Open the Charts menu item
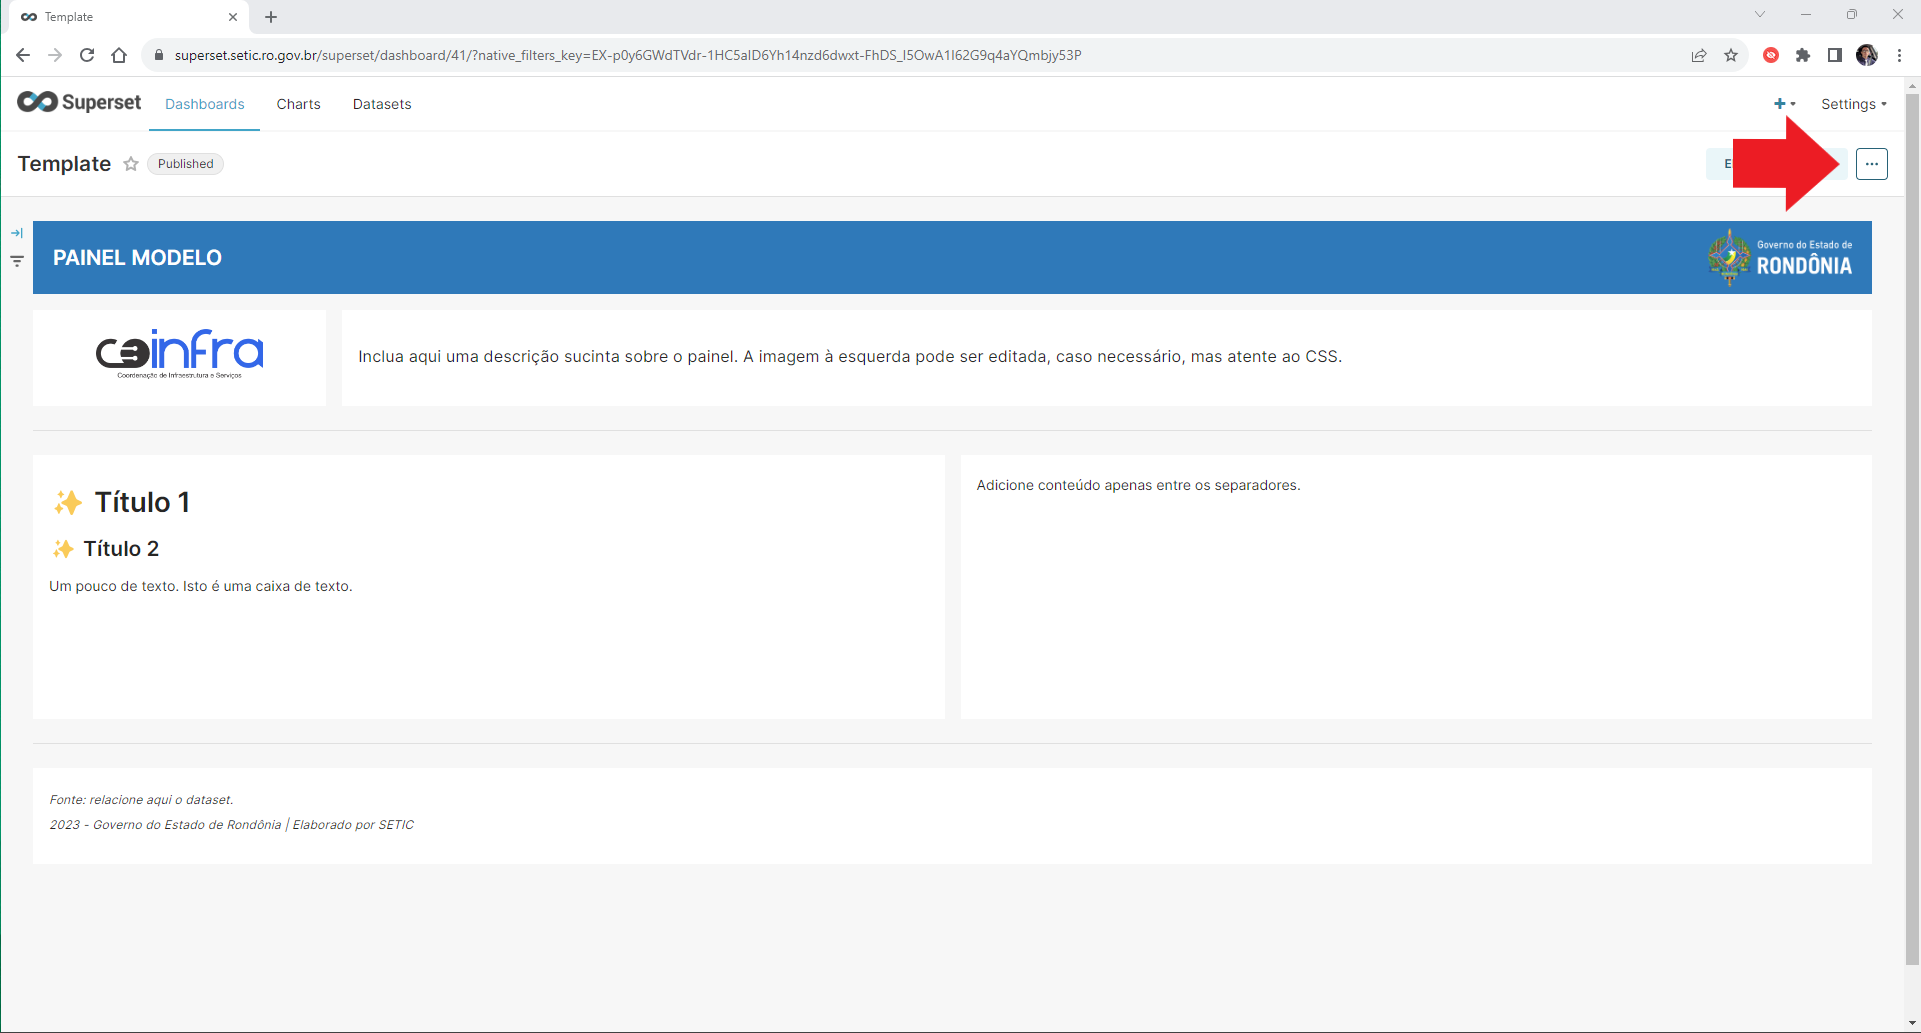The height and width of the screenshot is (1033, 1921). point(299,104)
